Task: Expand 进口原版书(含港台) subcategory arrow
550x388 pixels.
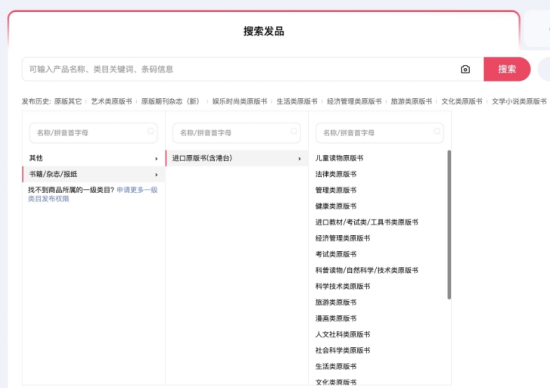Action: 300,159
